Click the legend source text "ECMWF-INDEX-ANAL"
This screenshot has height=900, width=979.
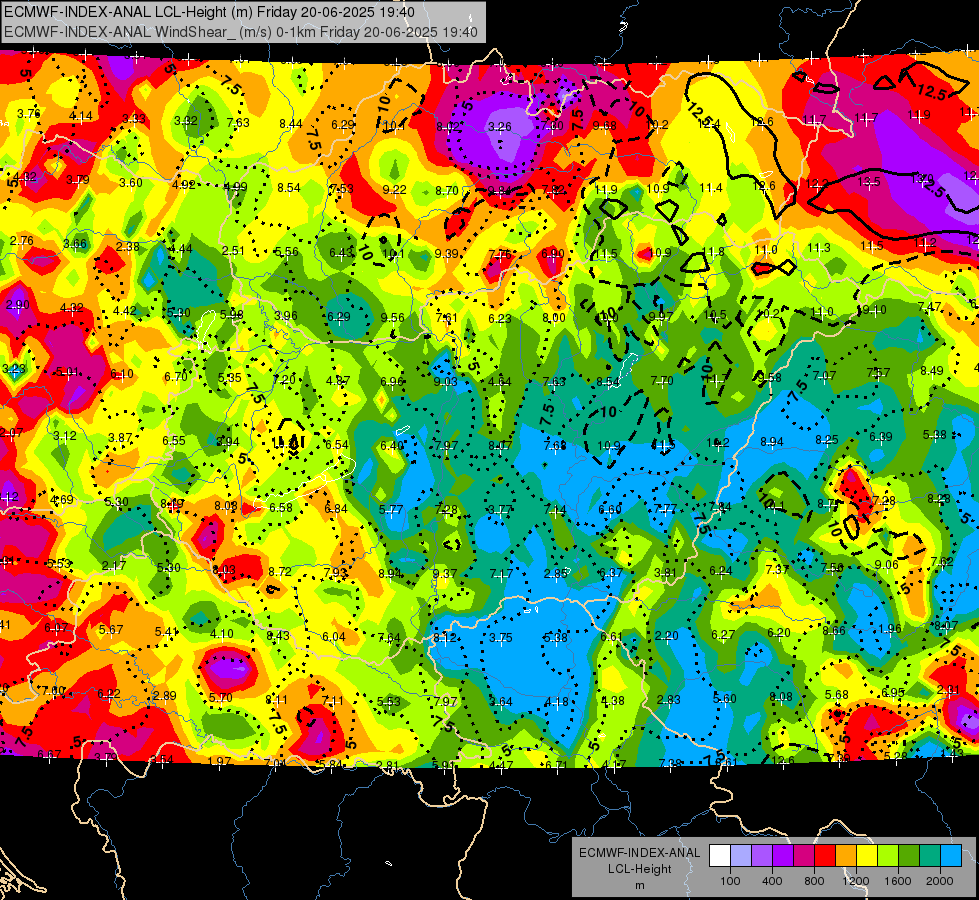click(639, 853)
